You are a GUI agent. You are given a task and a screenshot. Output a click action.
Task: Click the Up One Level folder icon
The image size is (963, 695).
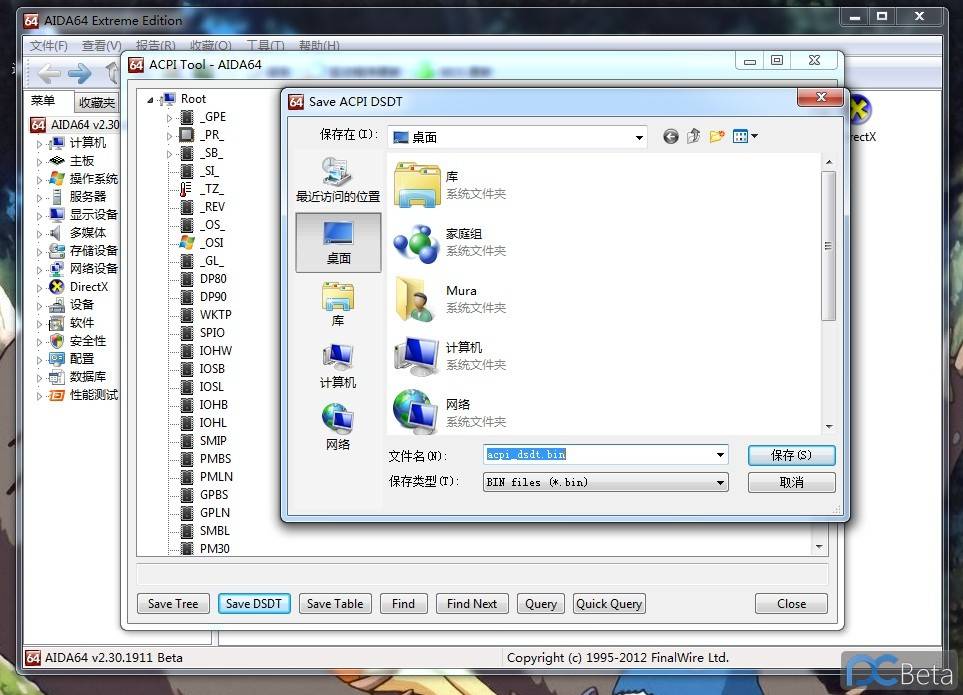coord(693,137)
